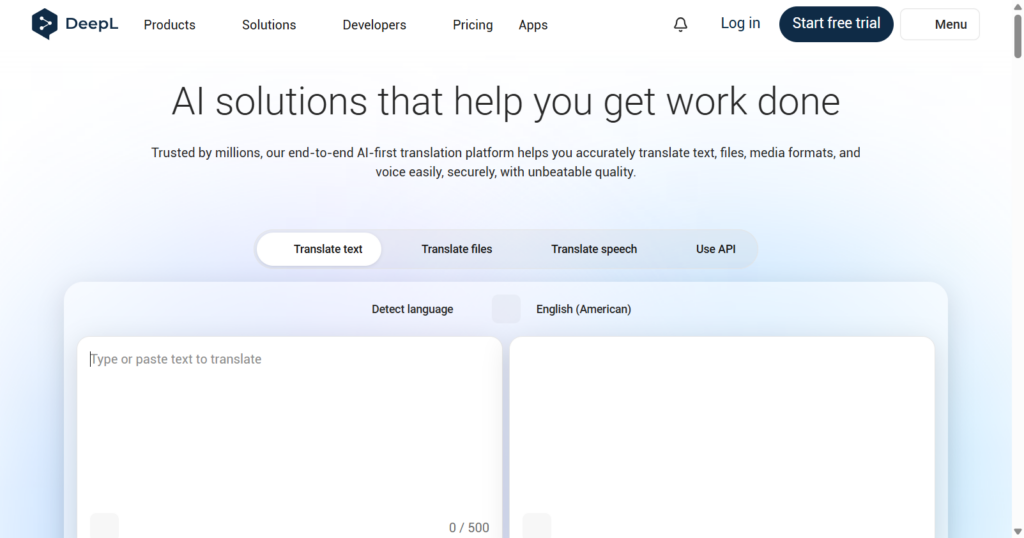
Task: Switch to the Translate files tab
Action: 456,249
